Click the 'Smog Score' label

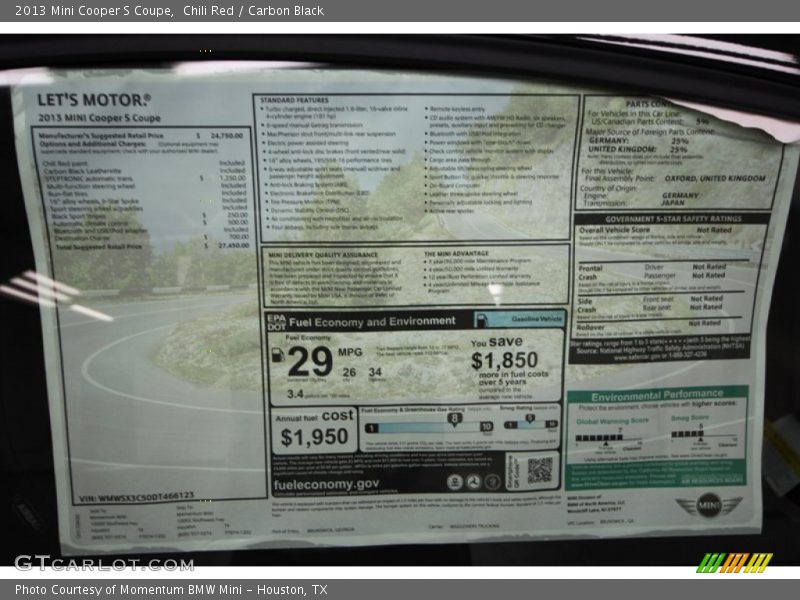(x=690, y=418)
